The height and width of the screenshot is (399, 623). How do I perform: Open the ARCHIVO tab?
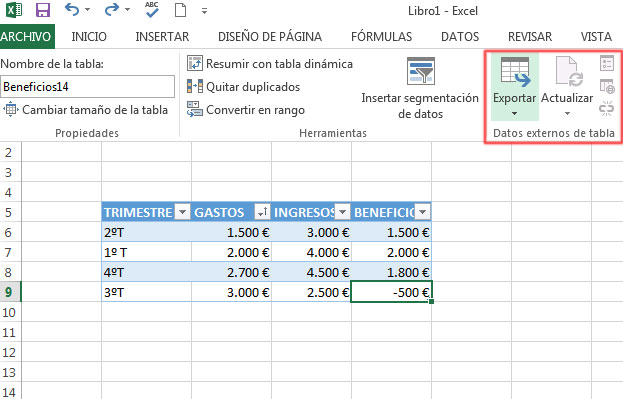(26, 37)
